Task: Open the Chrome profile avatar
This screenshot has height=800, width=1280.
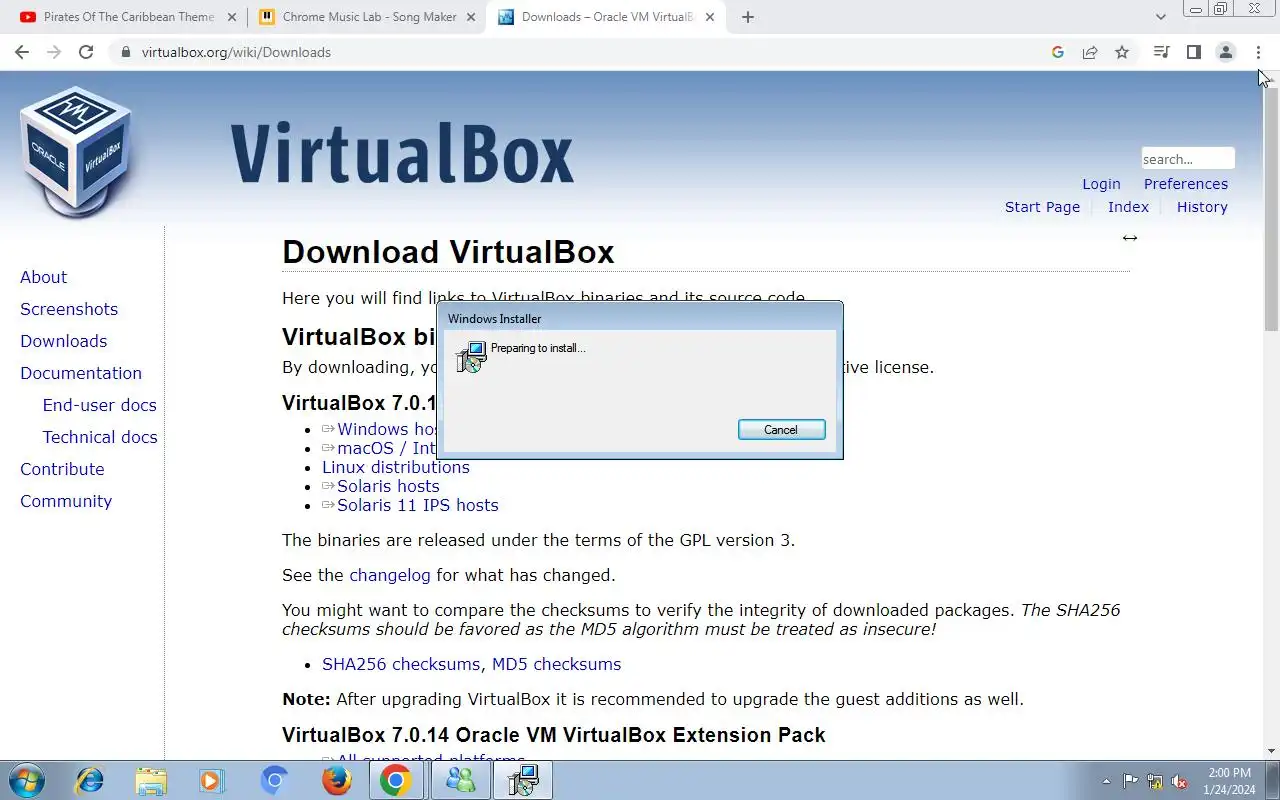Action: click(x=1225, y=52)
